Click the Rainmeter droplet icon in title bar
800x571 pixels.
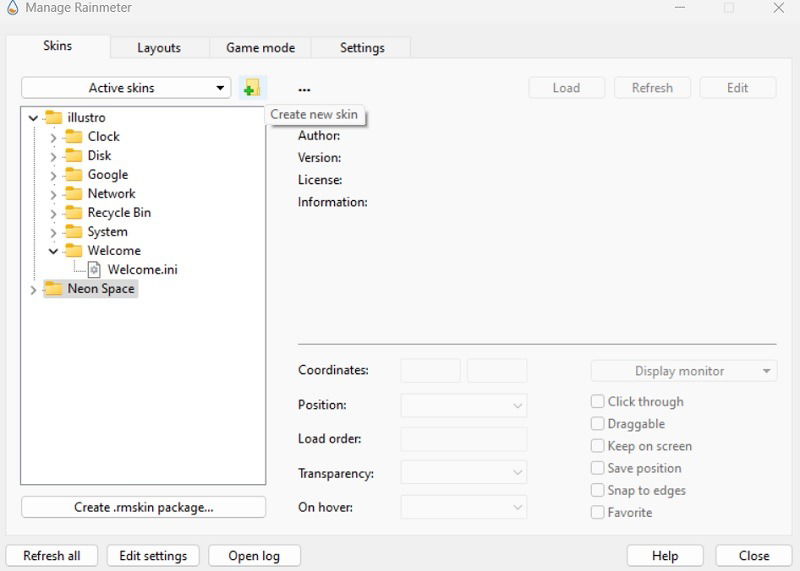(x=12, y=8)
